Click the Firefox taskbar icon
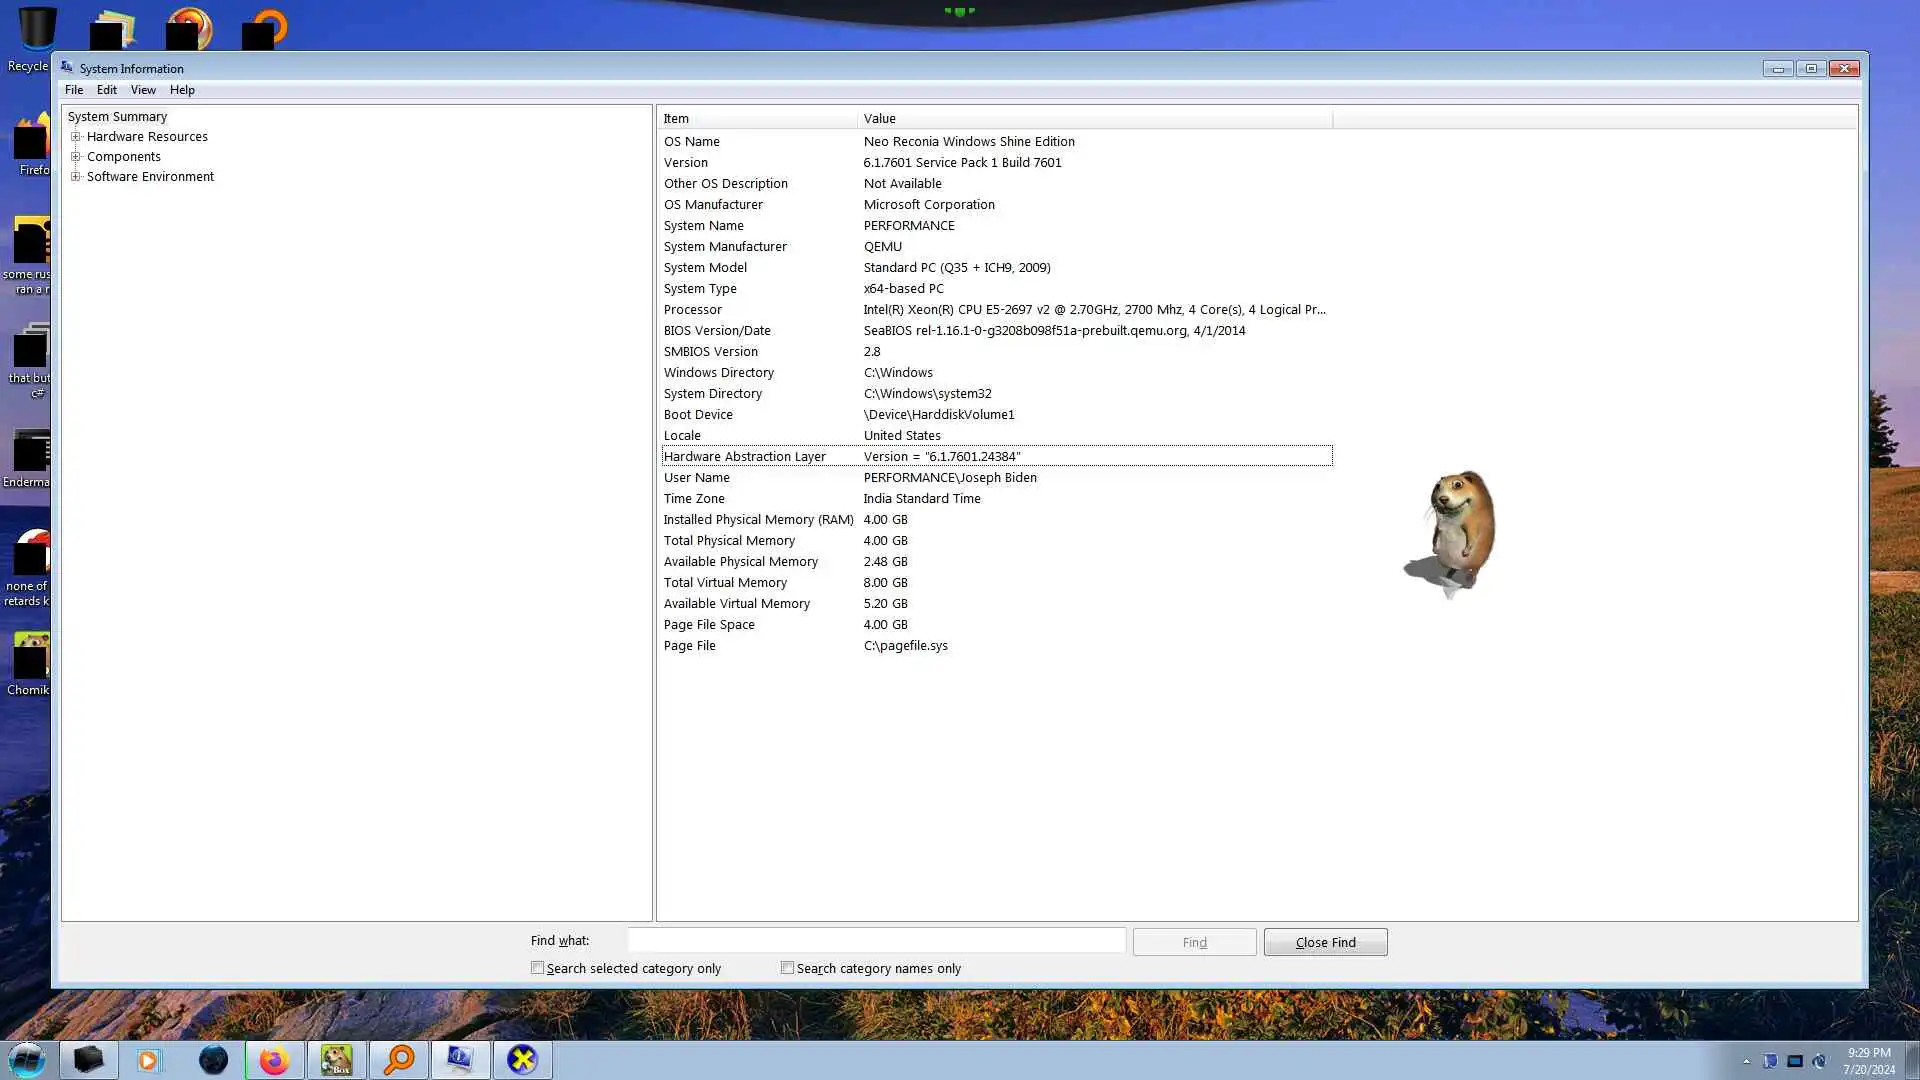 (274, 1060)
